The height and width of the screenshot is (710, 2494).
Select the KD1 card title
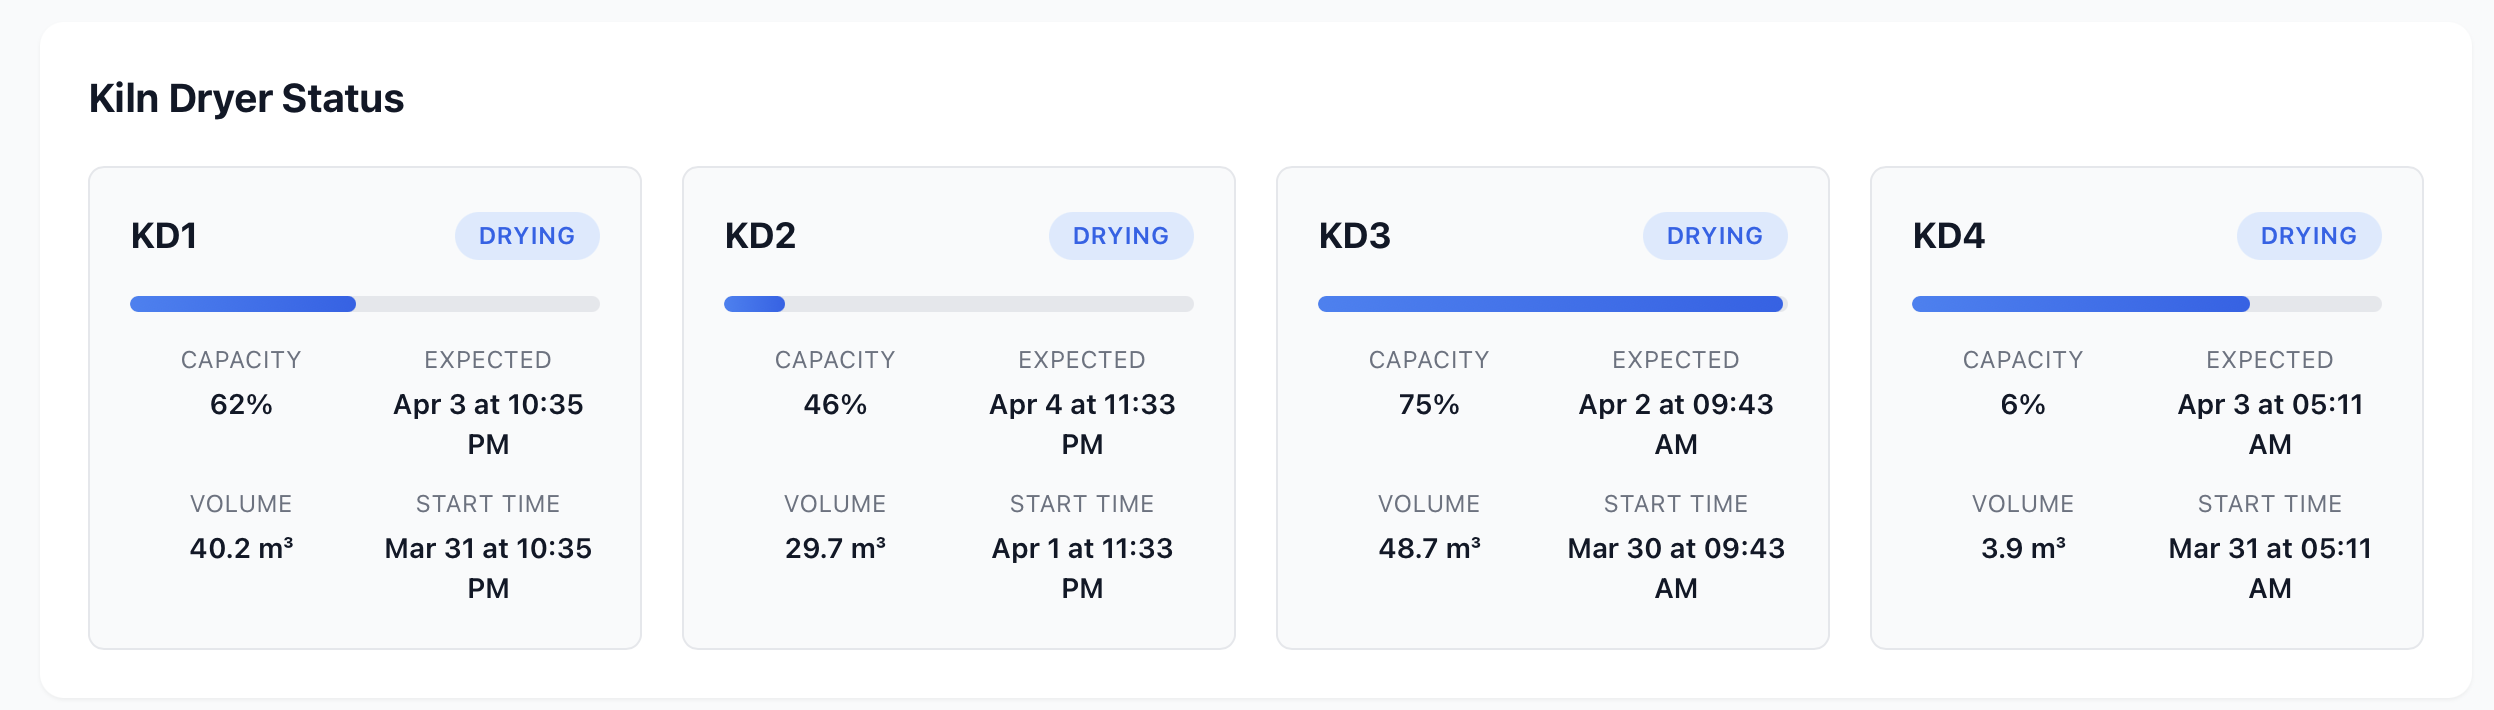[x=164, y=236]
